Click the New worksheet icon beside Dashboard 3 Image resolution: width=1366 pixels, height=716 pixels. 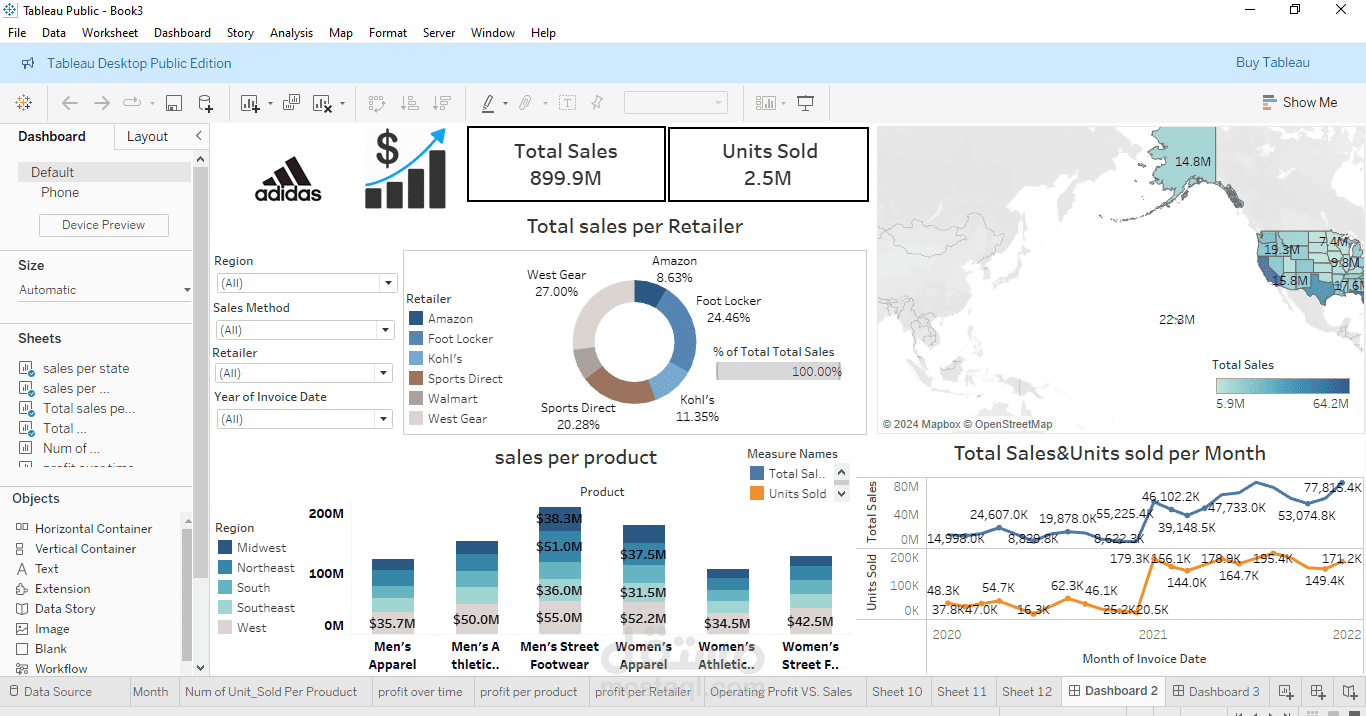[x=1286, y=691]
